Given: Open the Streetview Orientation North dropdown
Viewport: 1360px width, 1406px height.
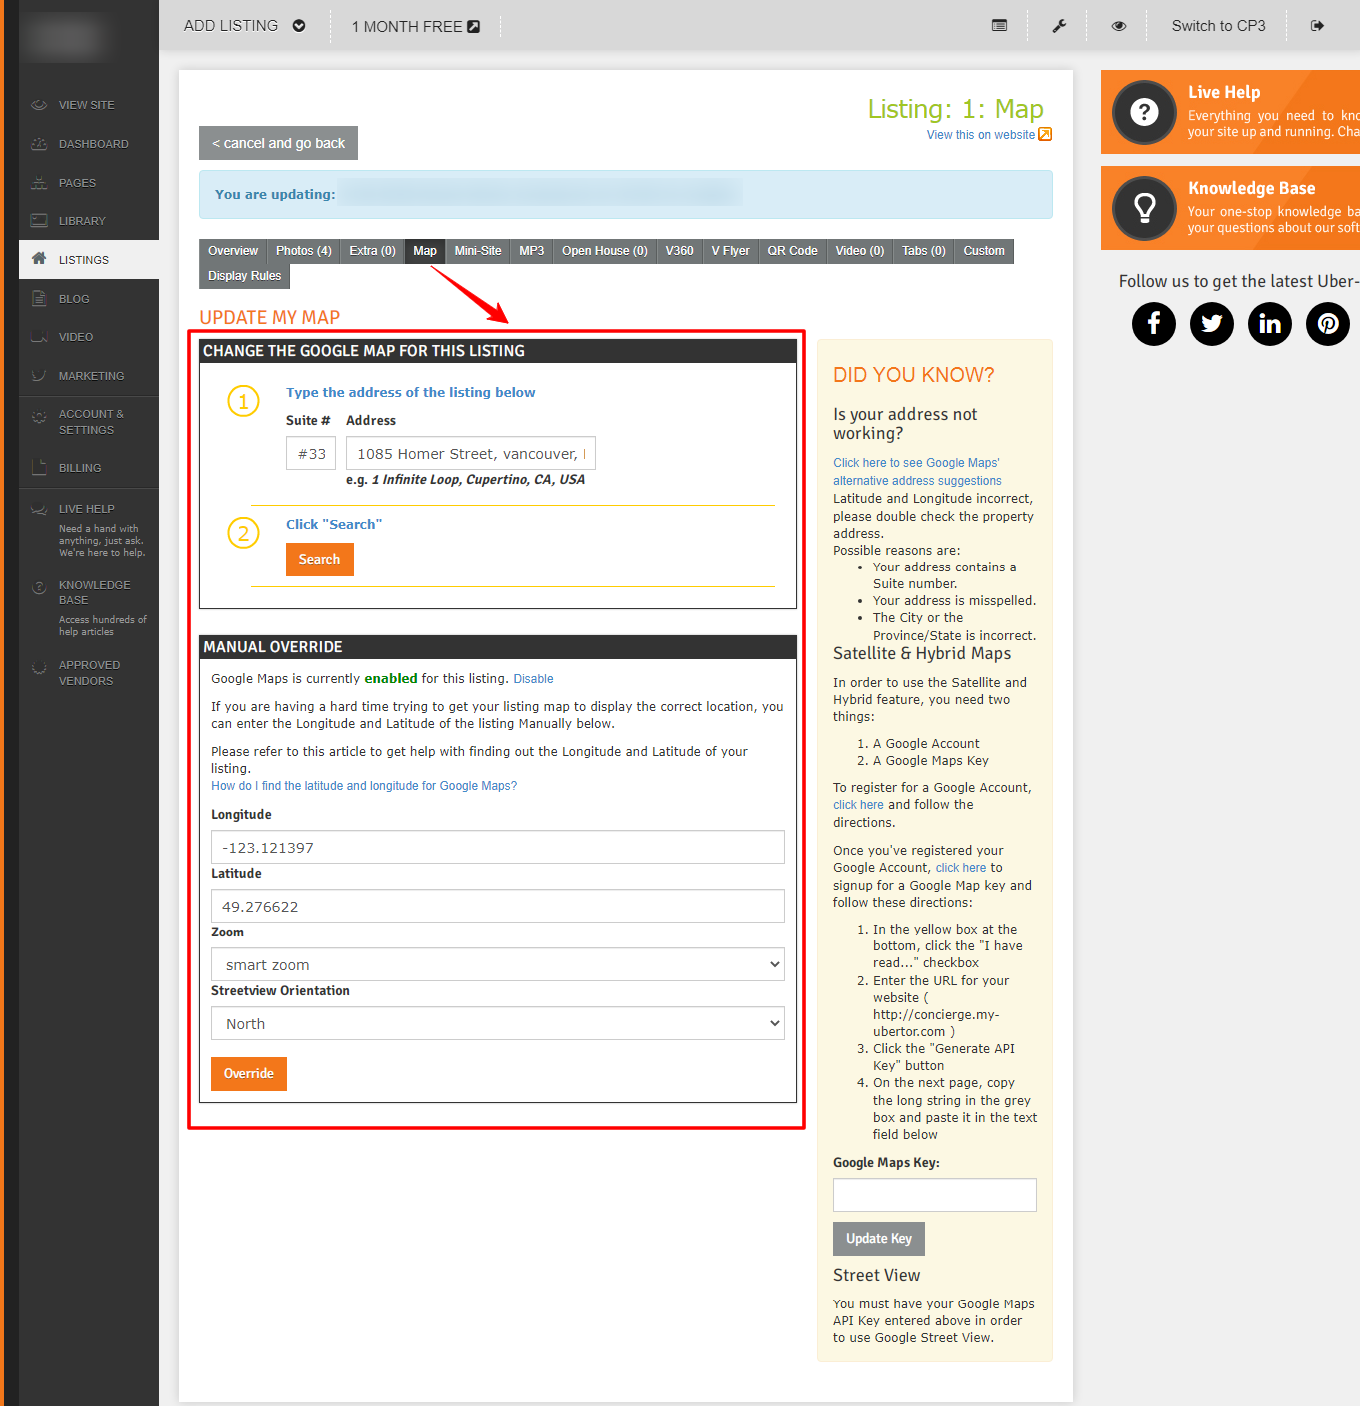Looking at the screenshot, I should 498,1024.
